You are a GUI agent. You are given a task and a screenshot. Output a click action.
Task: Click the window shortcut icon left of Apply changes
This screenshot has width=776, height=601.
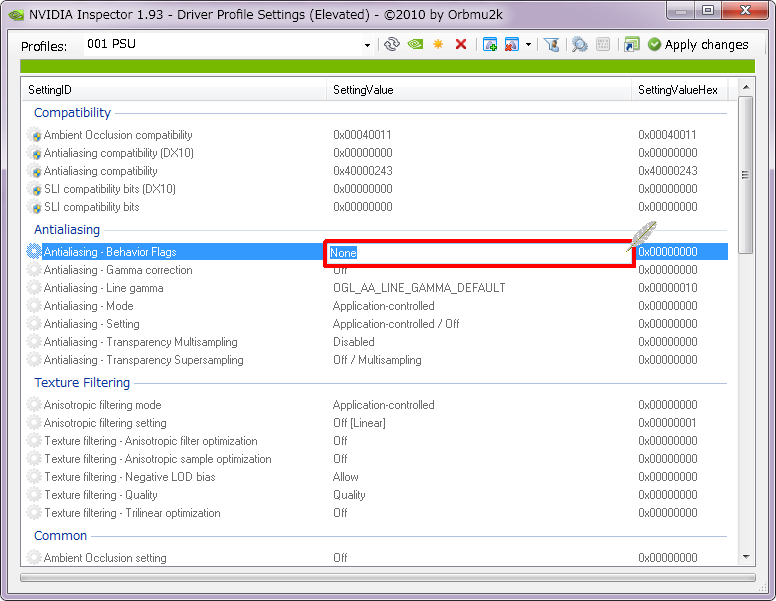click(x=631, y=45)
